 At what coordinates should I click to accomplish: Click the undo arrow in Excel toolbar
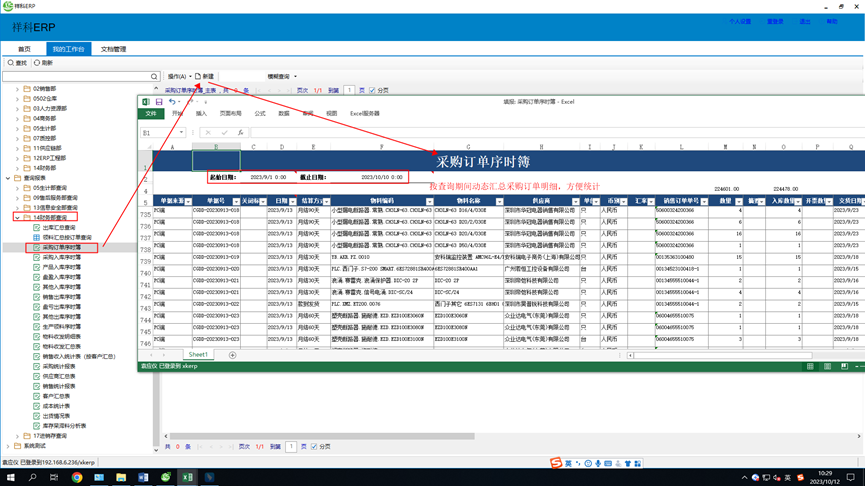(172, 102)
